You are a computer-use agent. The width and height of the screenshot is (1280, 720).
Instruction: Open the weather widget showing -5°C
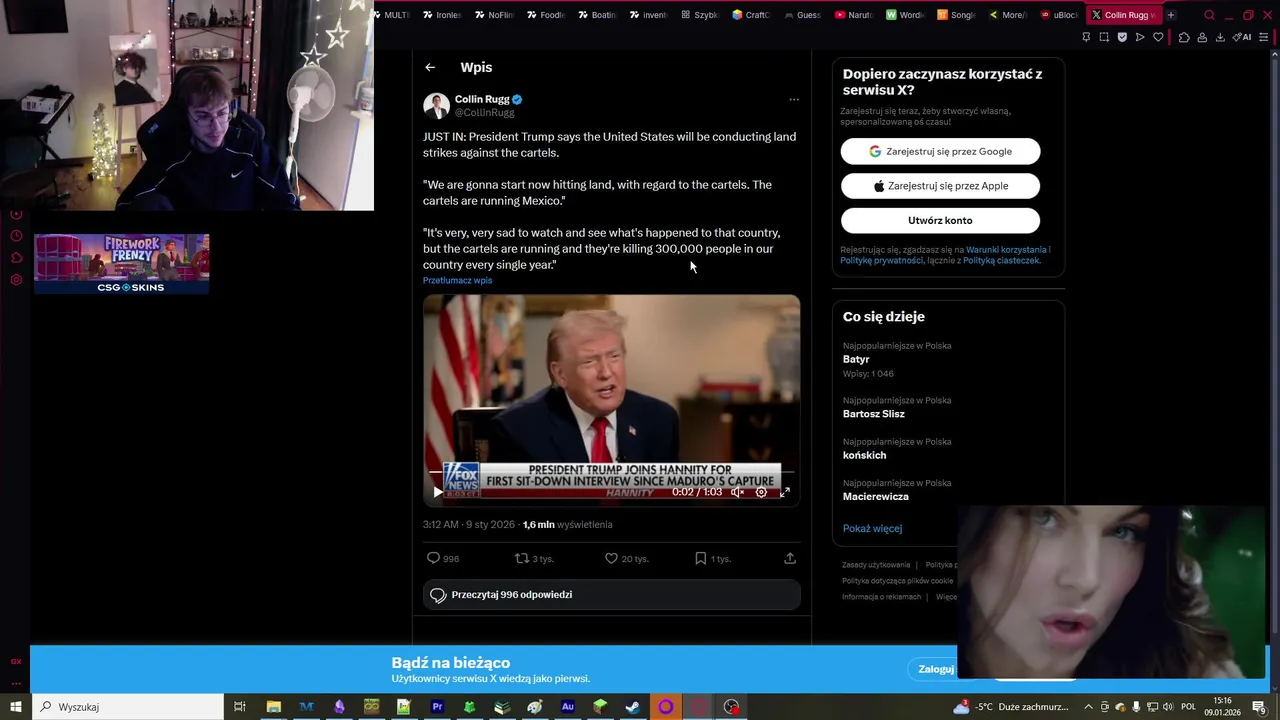tap(1011, 707)
